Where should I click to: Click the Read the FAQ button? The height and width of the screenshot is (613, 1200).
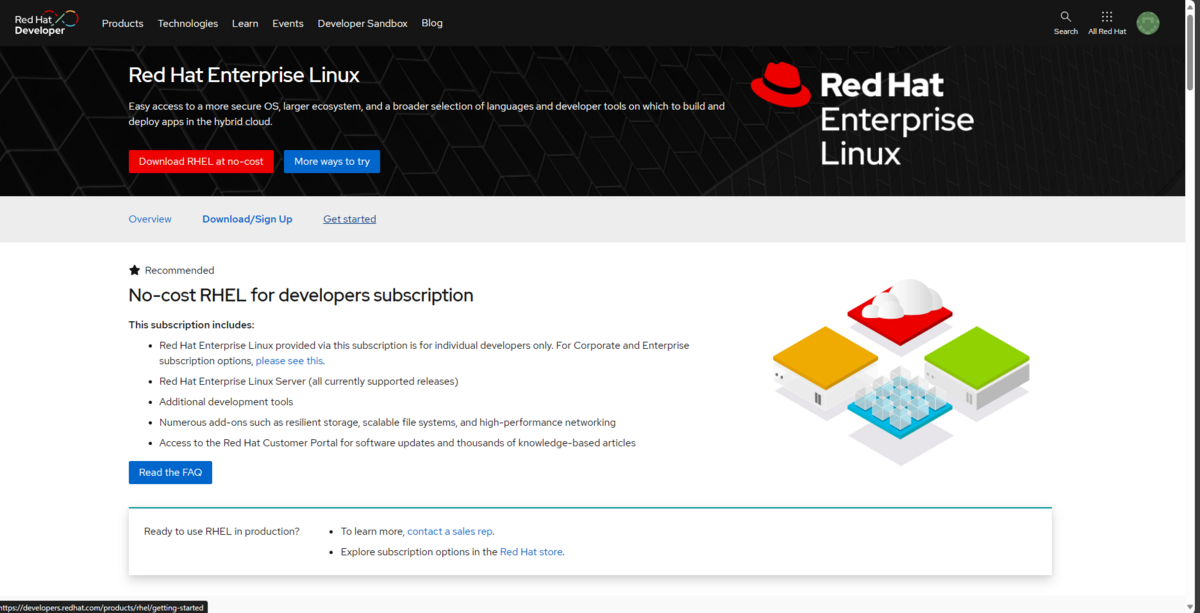pyautogui.click(x=170, y=472)
